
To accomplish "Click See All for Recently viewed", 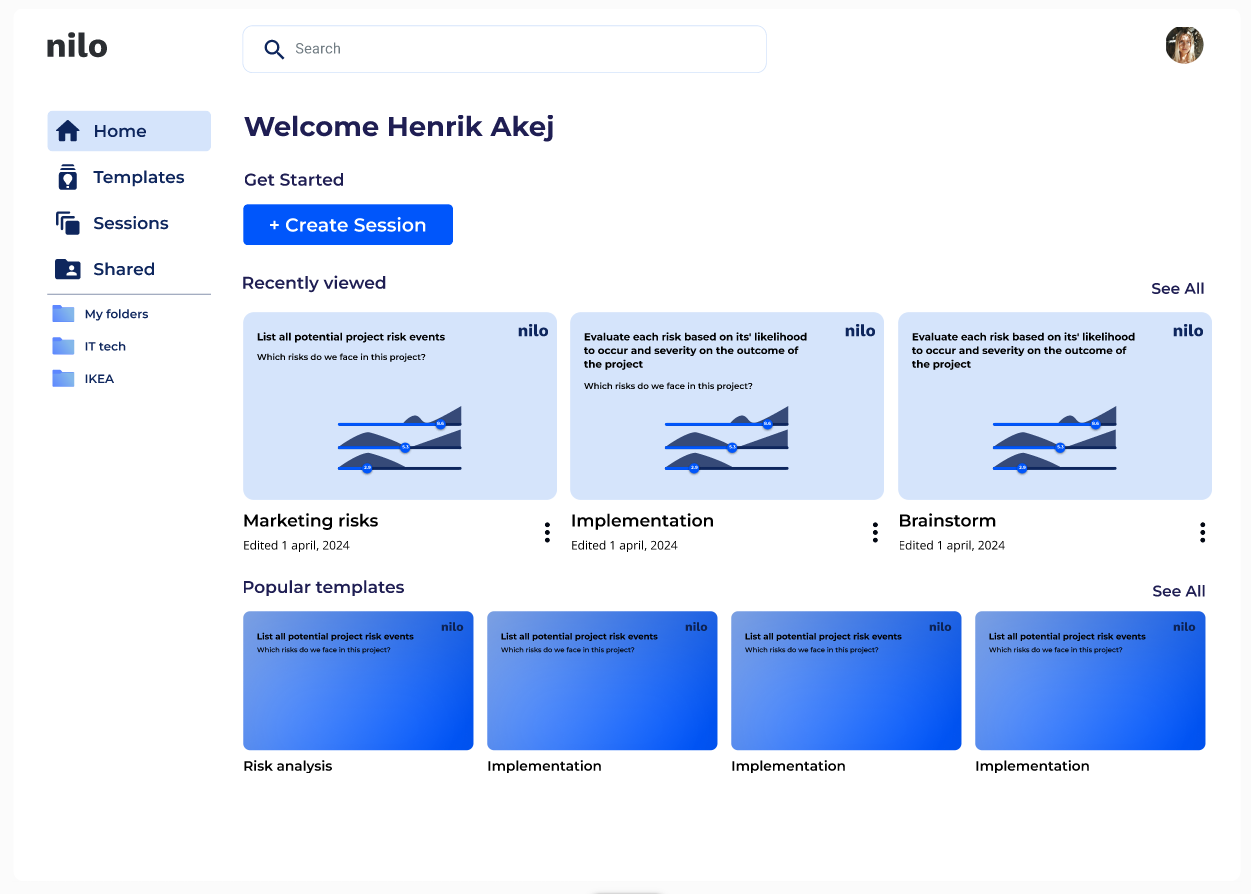I will (x=1177, y=289).
